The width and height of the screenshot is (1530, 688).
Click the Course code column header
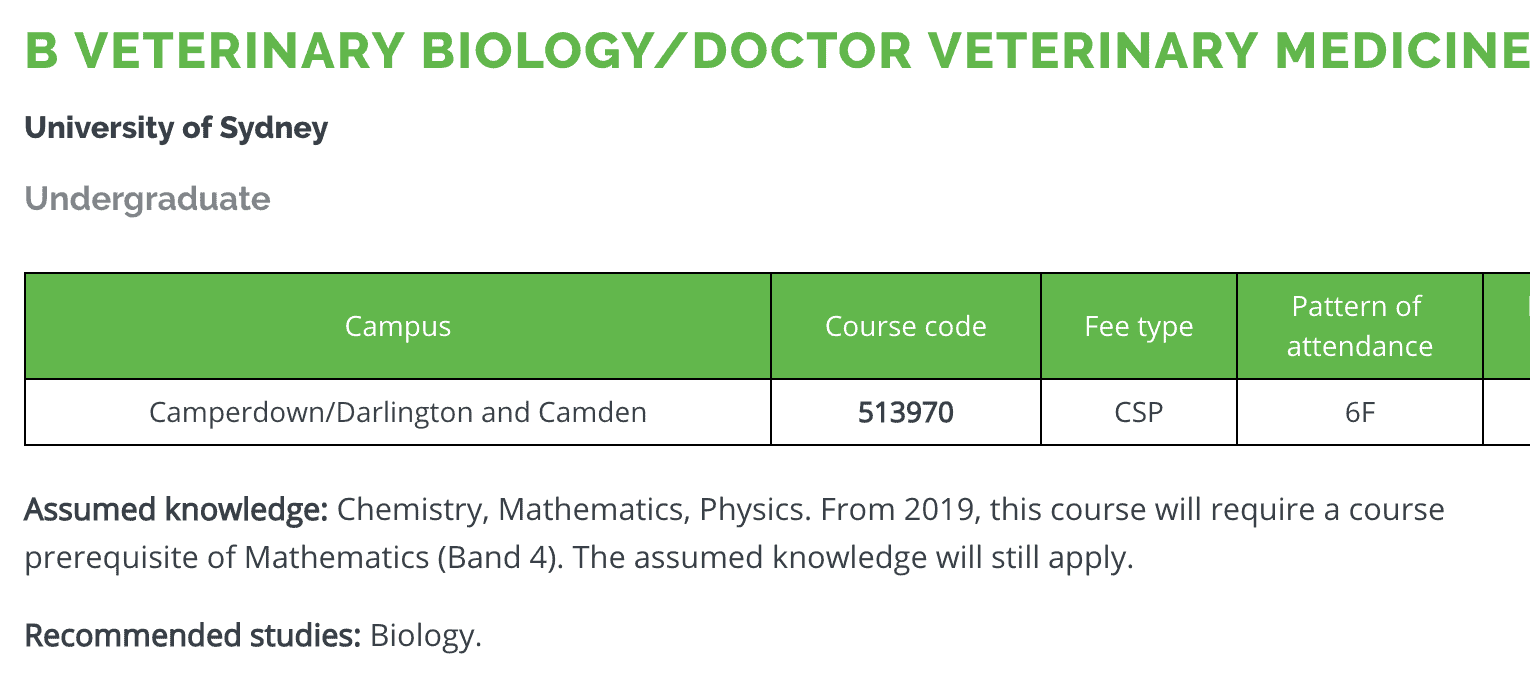click(x=906, y=326)
